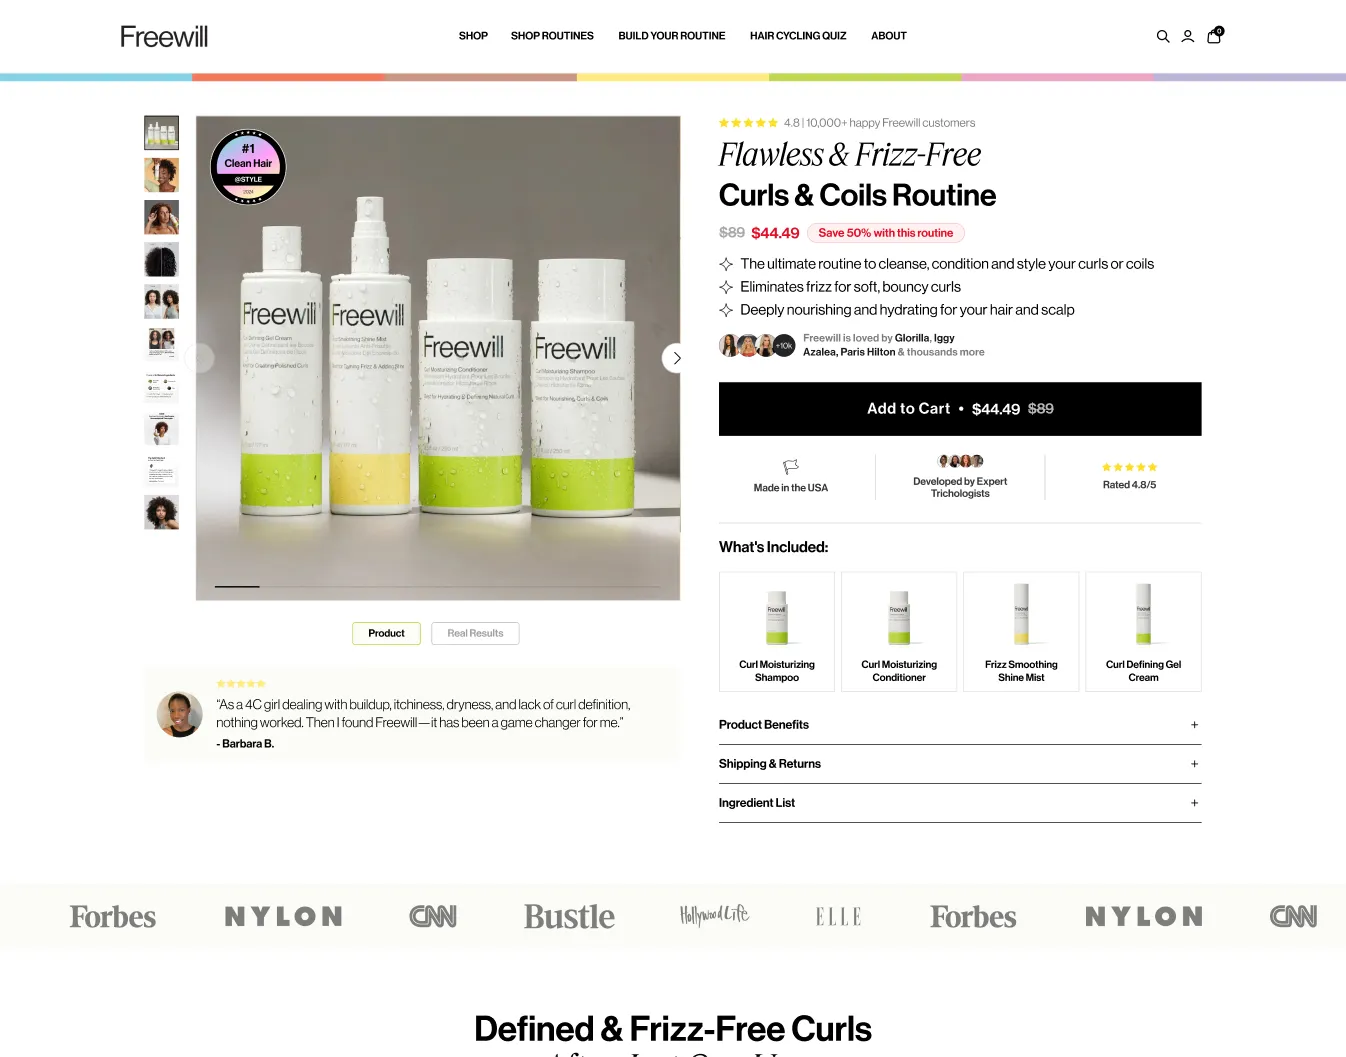This screenshot has height=1057, width=1346.
Task: Add routine to cart for $44.49
Action: 960,409
